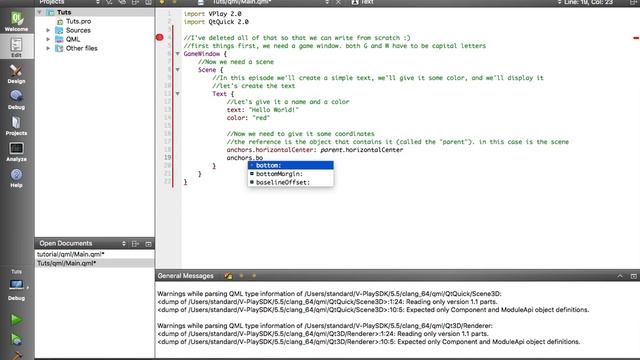Choose 'baselineOffset:' from the autocomplete list
The image size is (640, 360).
(x=291, y=182)
